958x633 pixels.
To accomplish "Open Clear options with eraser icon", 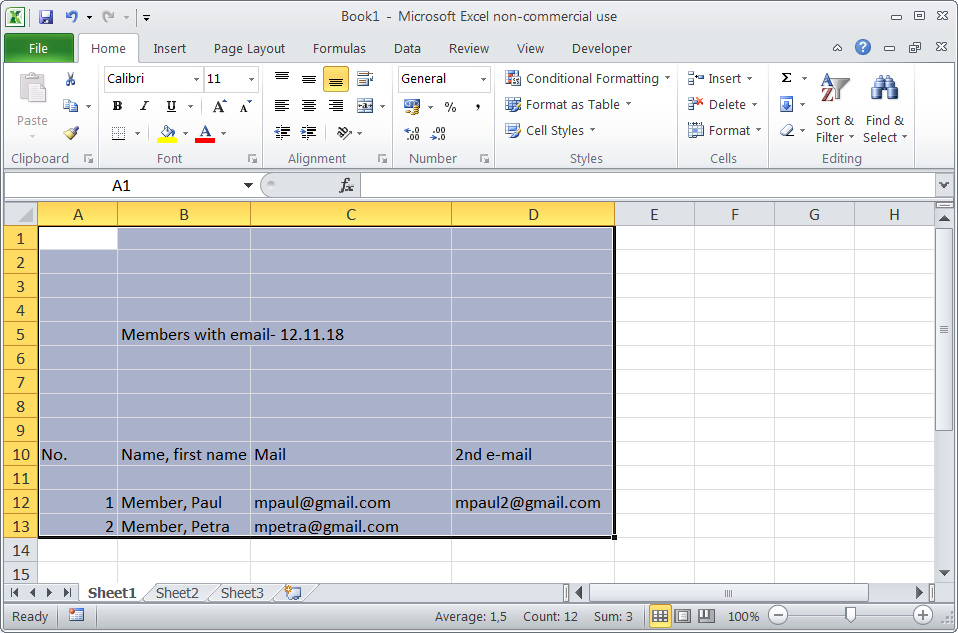I will pos(787,131).
